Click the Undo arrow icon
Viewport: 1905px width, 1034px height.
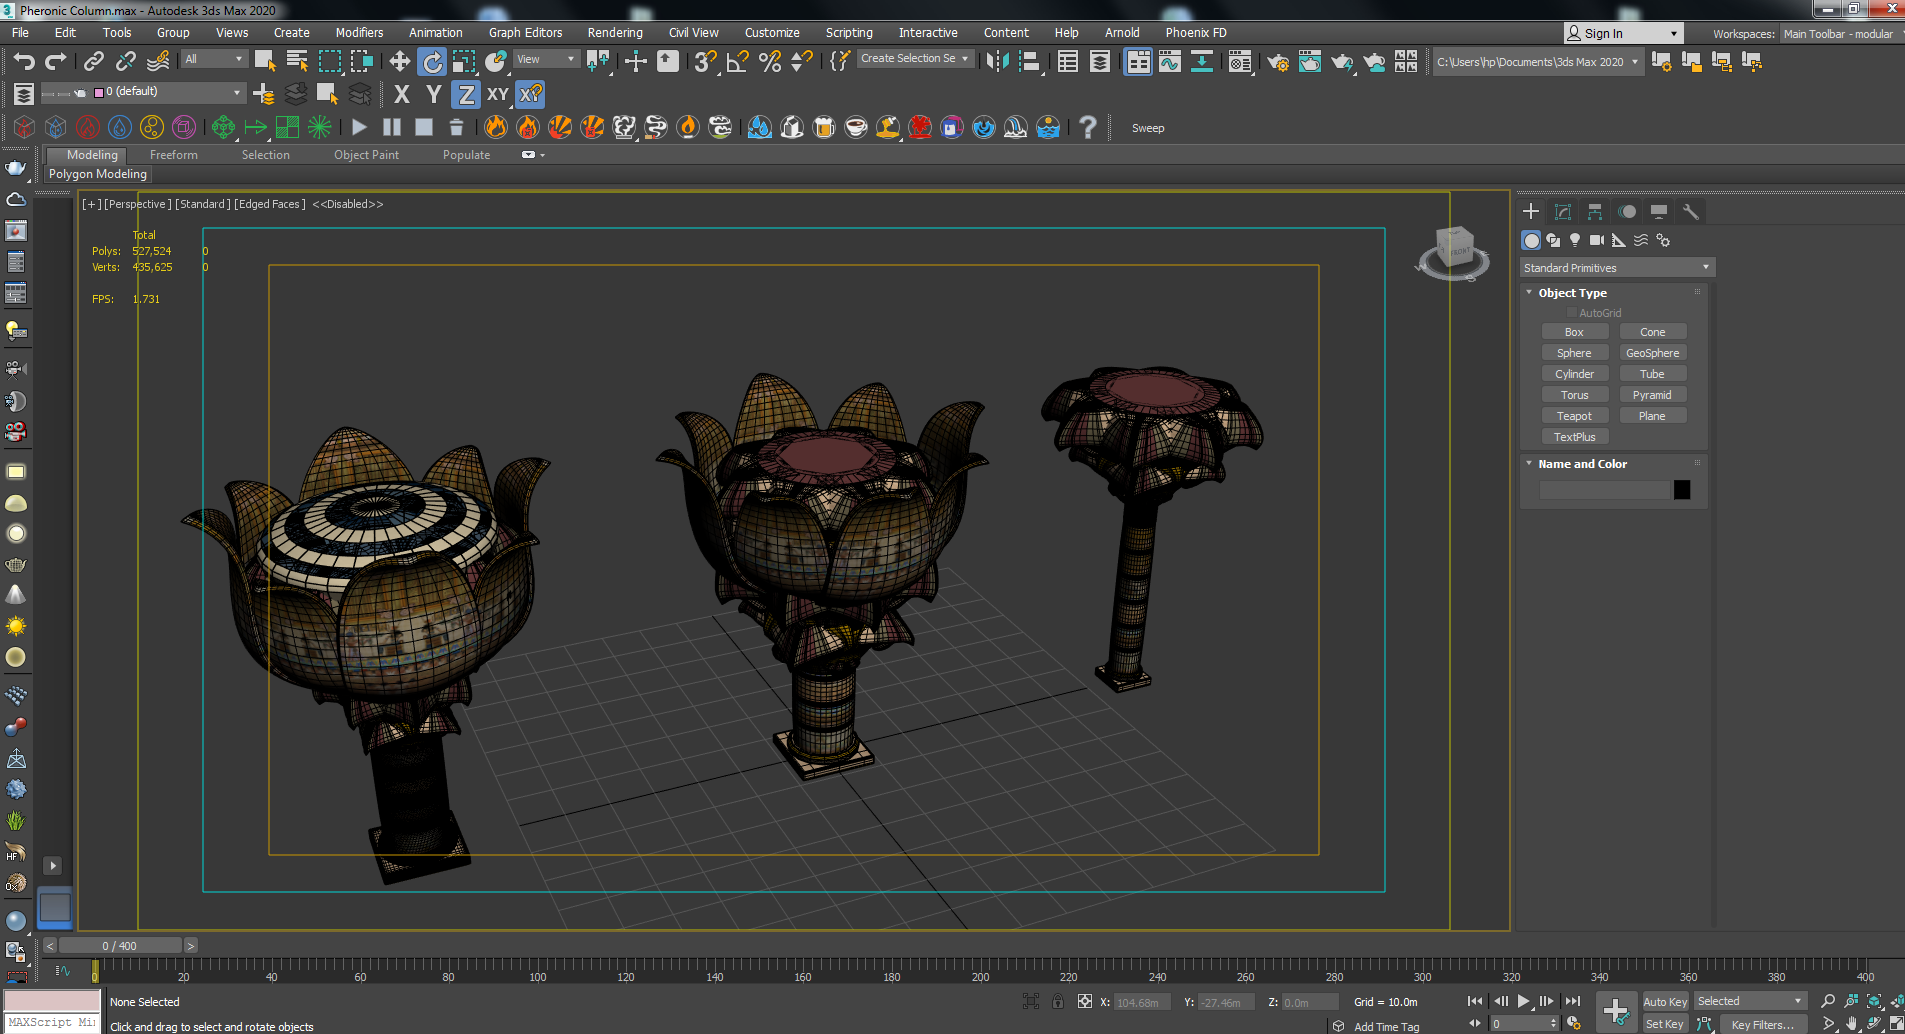pyautogui.click(x=24, y=62)
